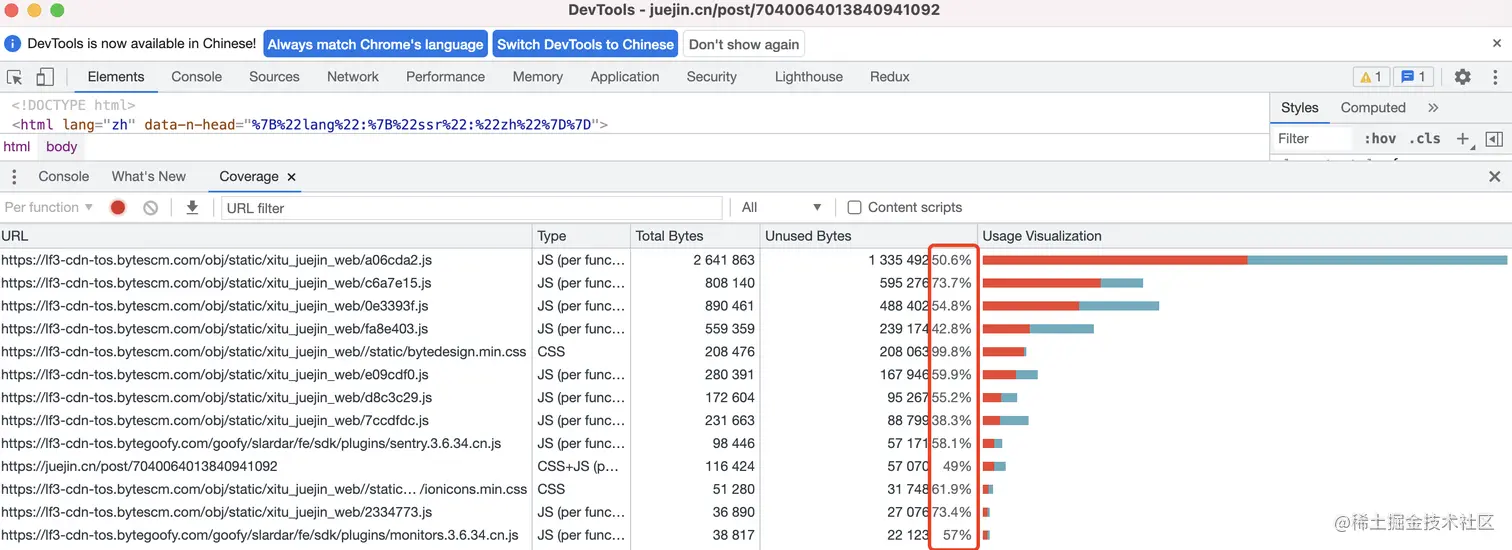
Task: Toggle device toolbar icon
Action: (x=45, y=77)
